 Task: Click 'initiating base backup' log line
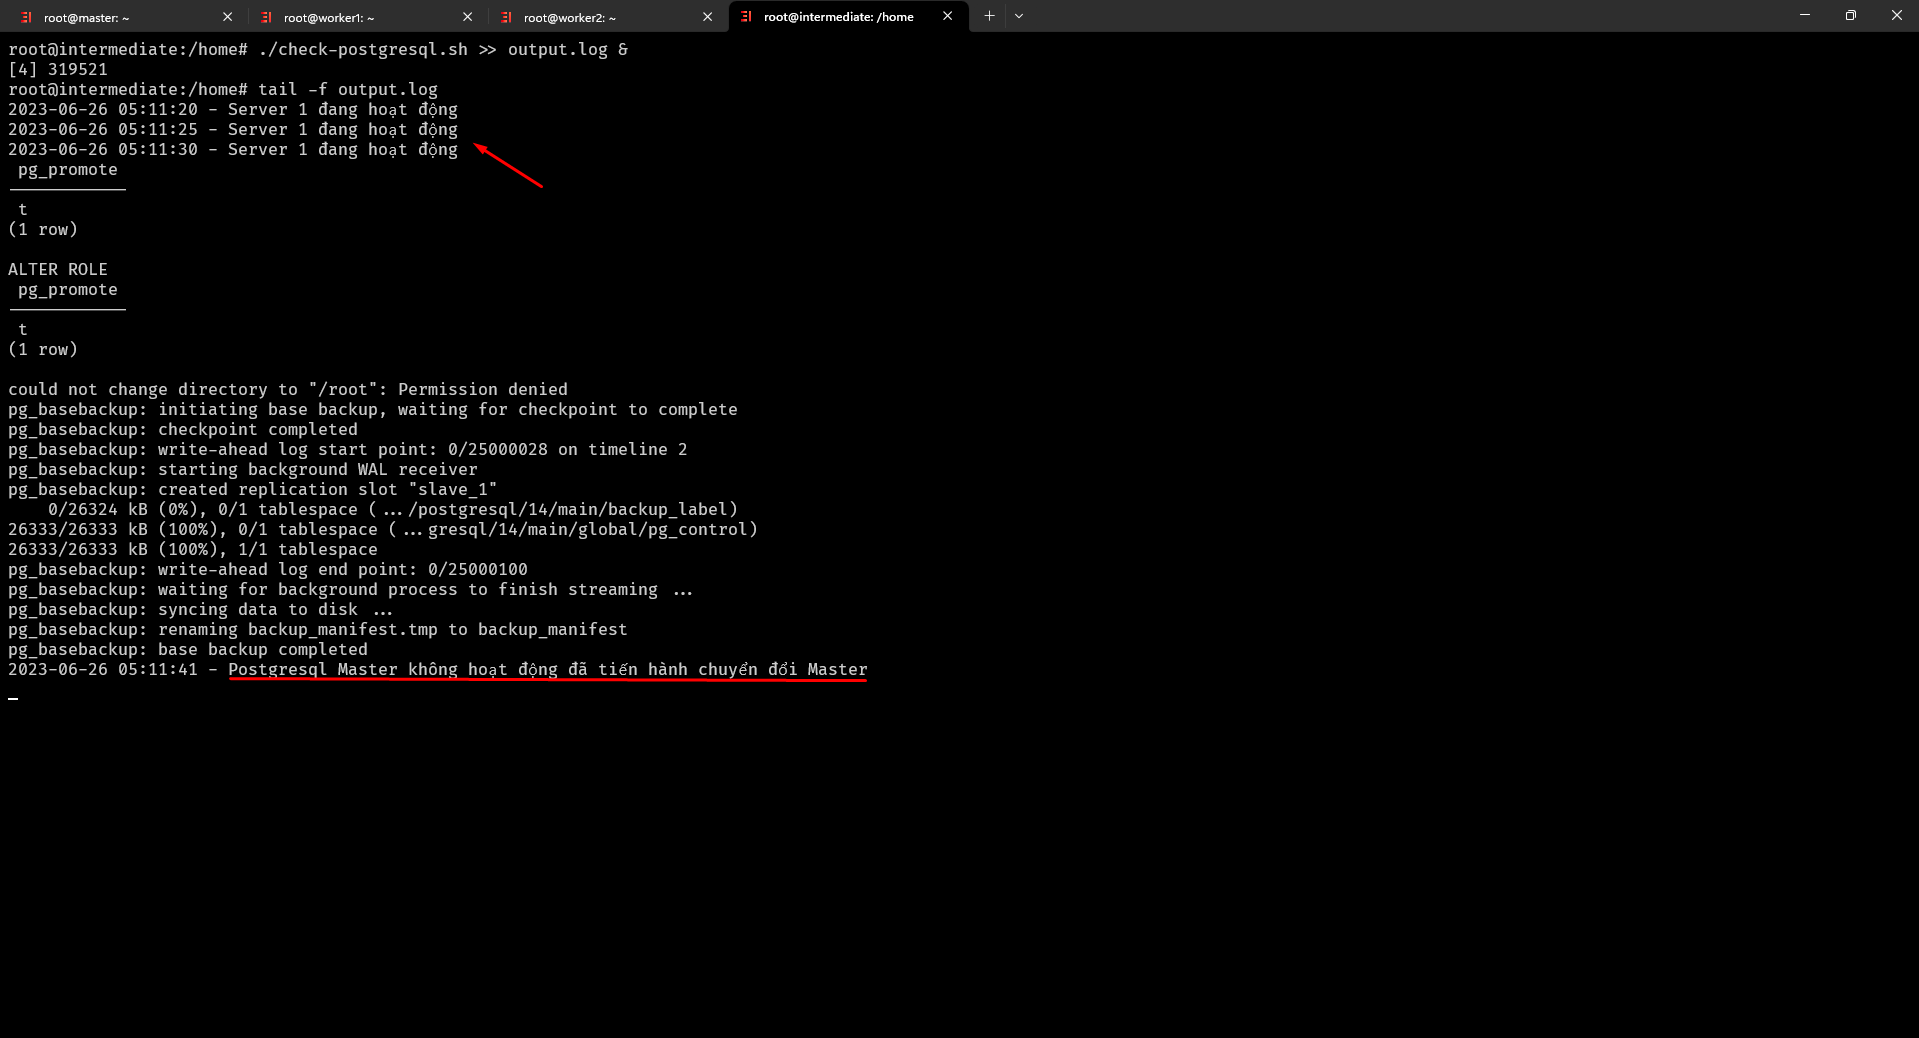coord(373,409)
